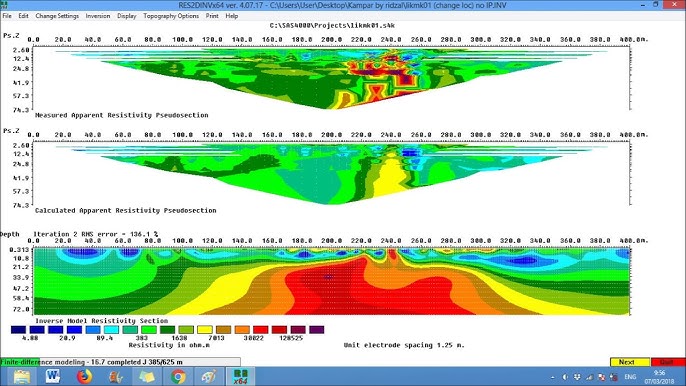Screen dimensions: 686x386
Task: Open the Display menu
Action: point(126,16)
